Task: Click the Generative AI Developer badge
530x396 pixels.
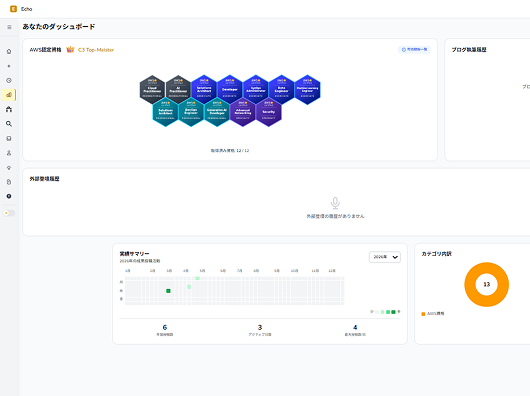Action: (217, 112)
